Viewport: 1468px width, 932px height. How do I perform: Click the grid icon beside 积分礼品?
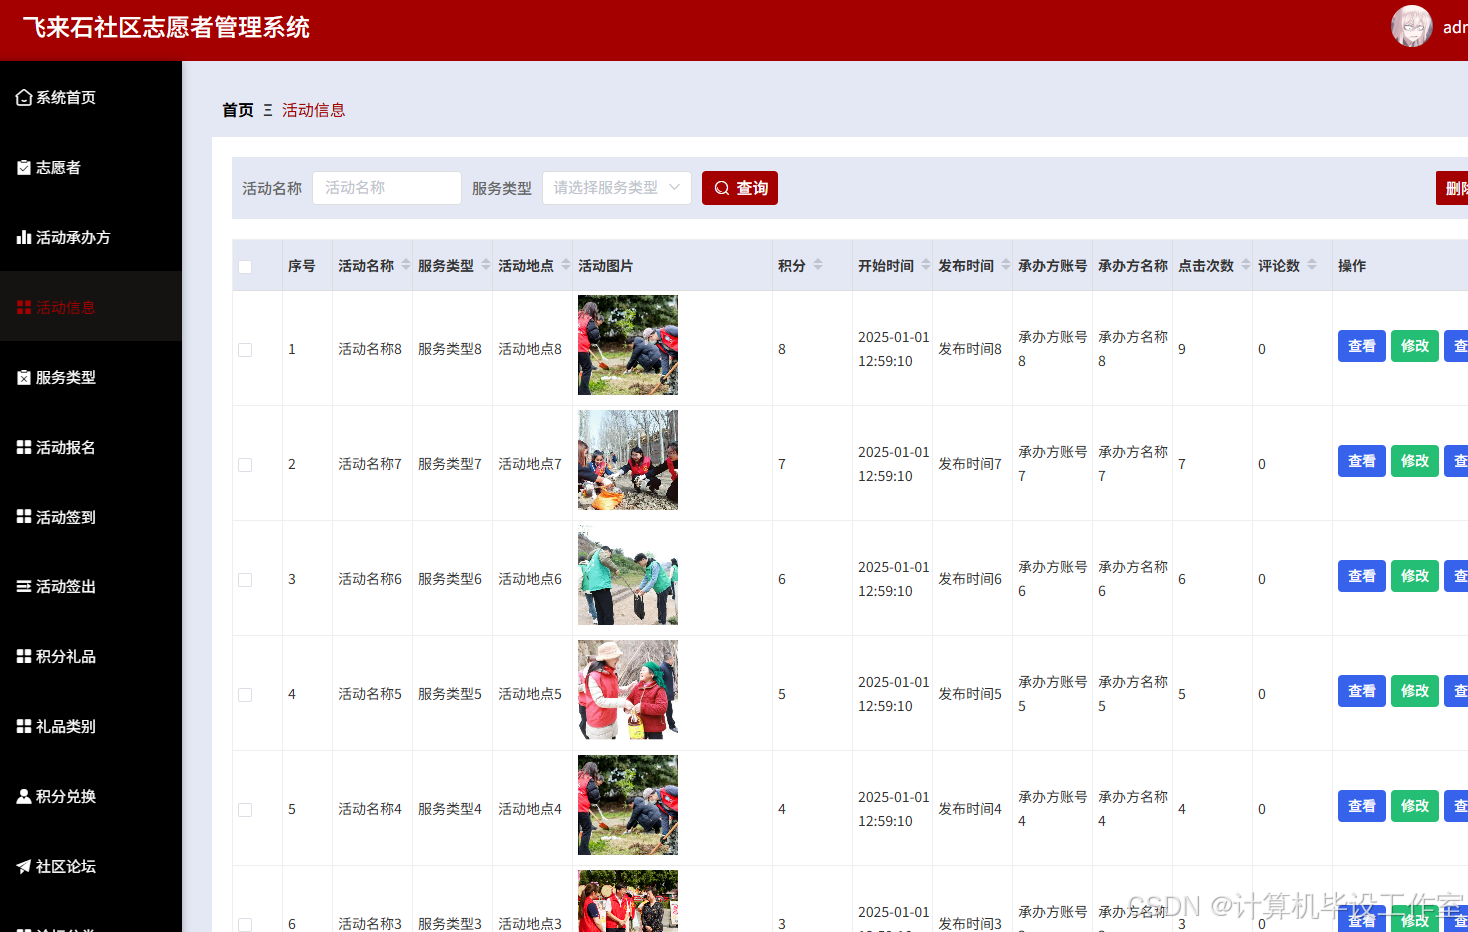point(24,657)
